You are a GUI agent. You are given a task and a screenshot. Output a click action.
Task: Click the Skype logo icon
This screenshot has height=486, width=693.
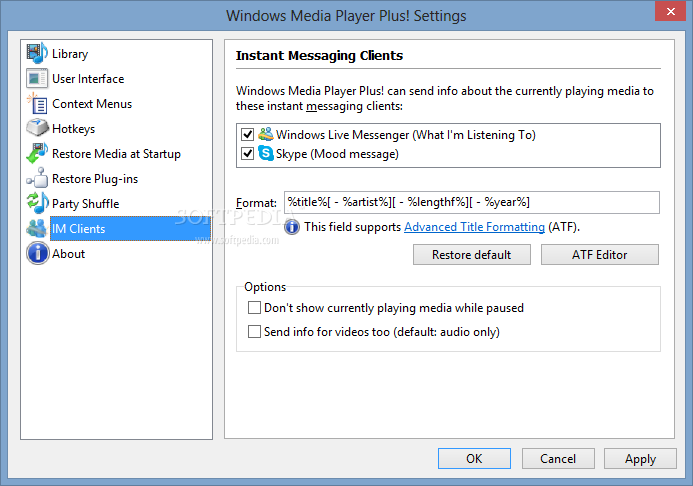point(266,153)
